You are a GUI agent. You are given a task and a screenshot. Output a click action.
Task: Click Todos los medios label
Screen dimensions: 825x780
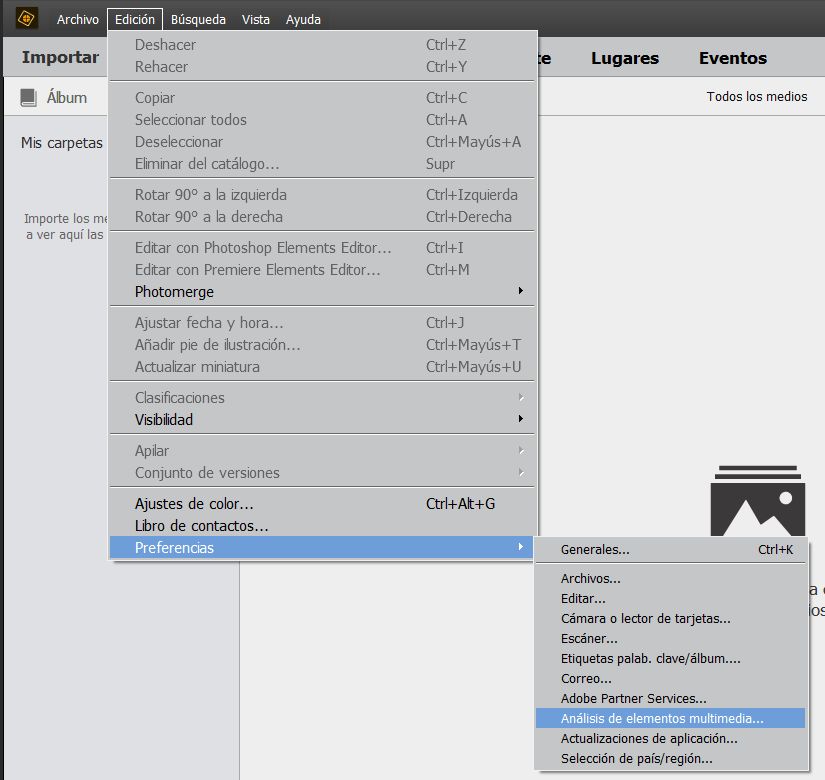[757, 96]
